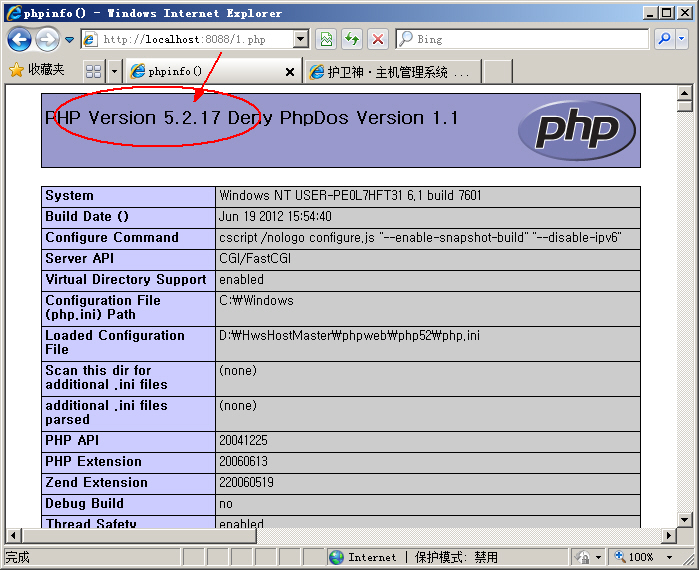Switch to the phpinfo() tab
This screenshot has height=570, width=699.
coord(205,71)
